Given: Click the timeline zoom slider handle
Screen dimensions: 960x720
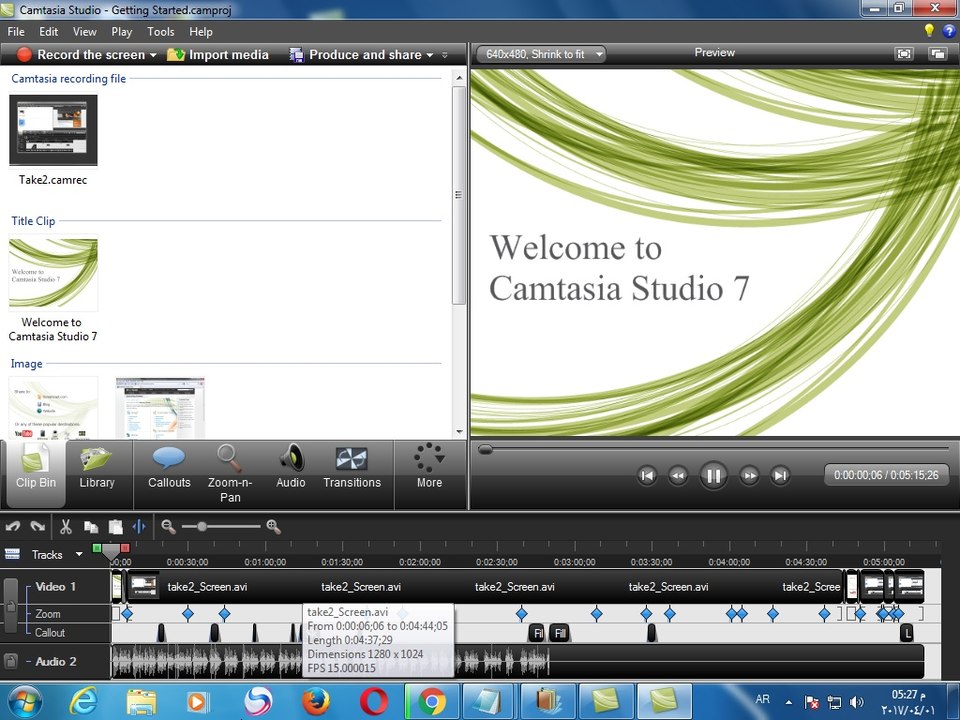Looking at the screenshot, I should click(x=201, y=527).
